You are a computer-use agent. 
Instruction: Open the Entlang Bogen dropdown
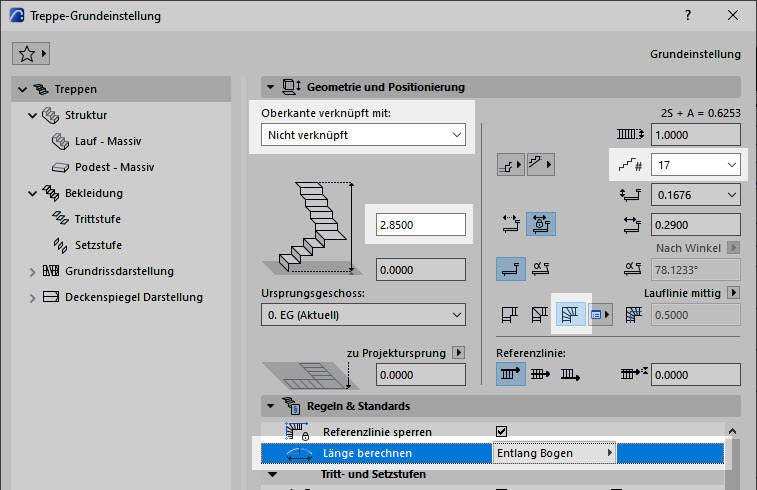554,453
